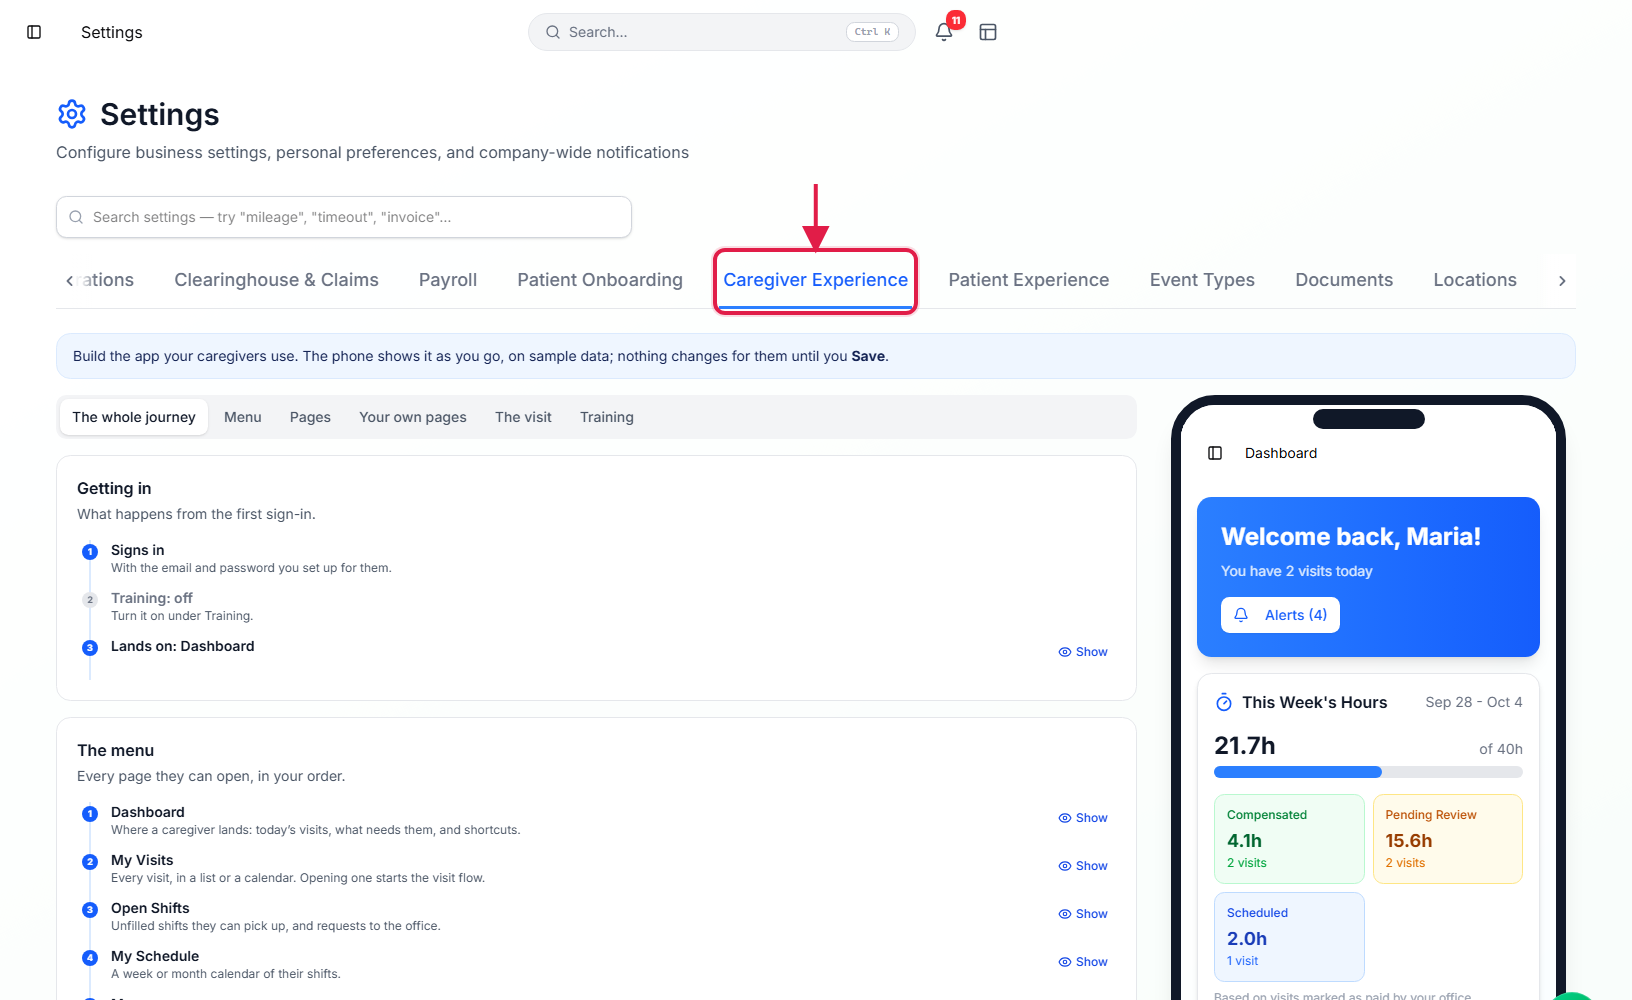Focus the global Search box

click(x=722, y=32)
